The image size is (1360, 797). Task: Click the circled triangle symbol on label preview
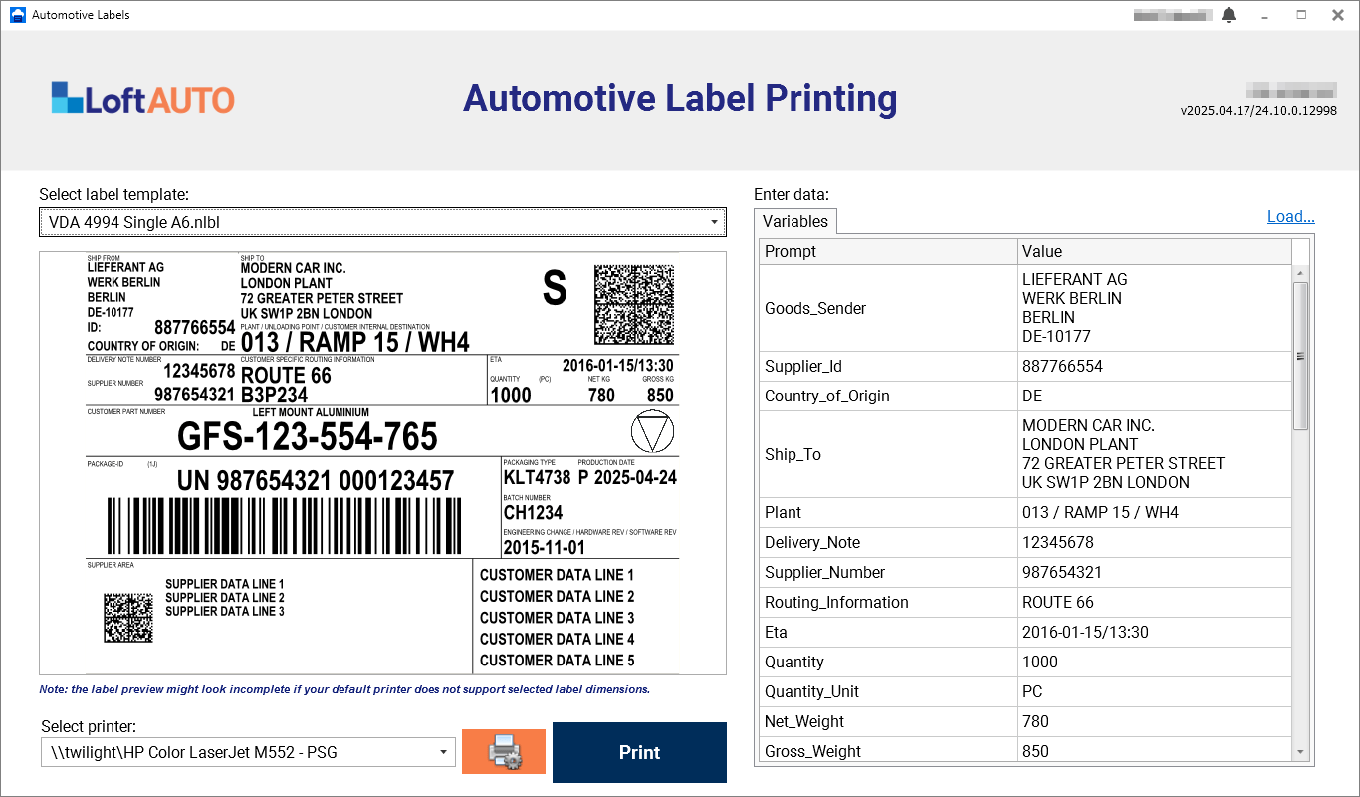point(653,432)
